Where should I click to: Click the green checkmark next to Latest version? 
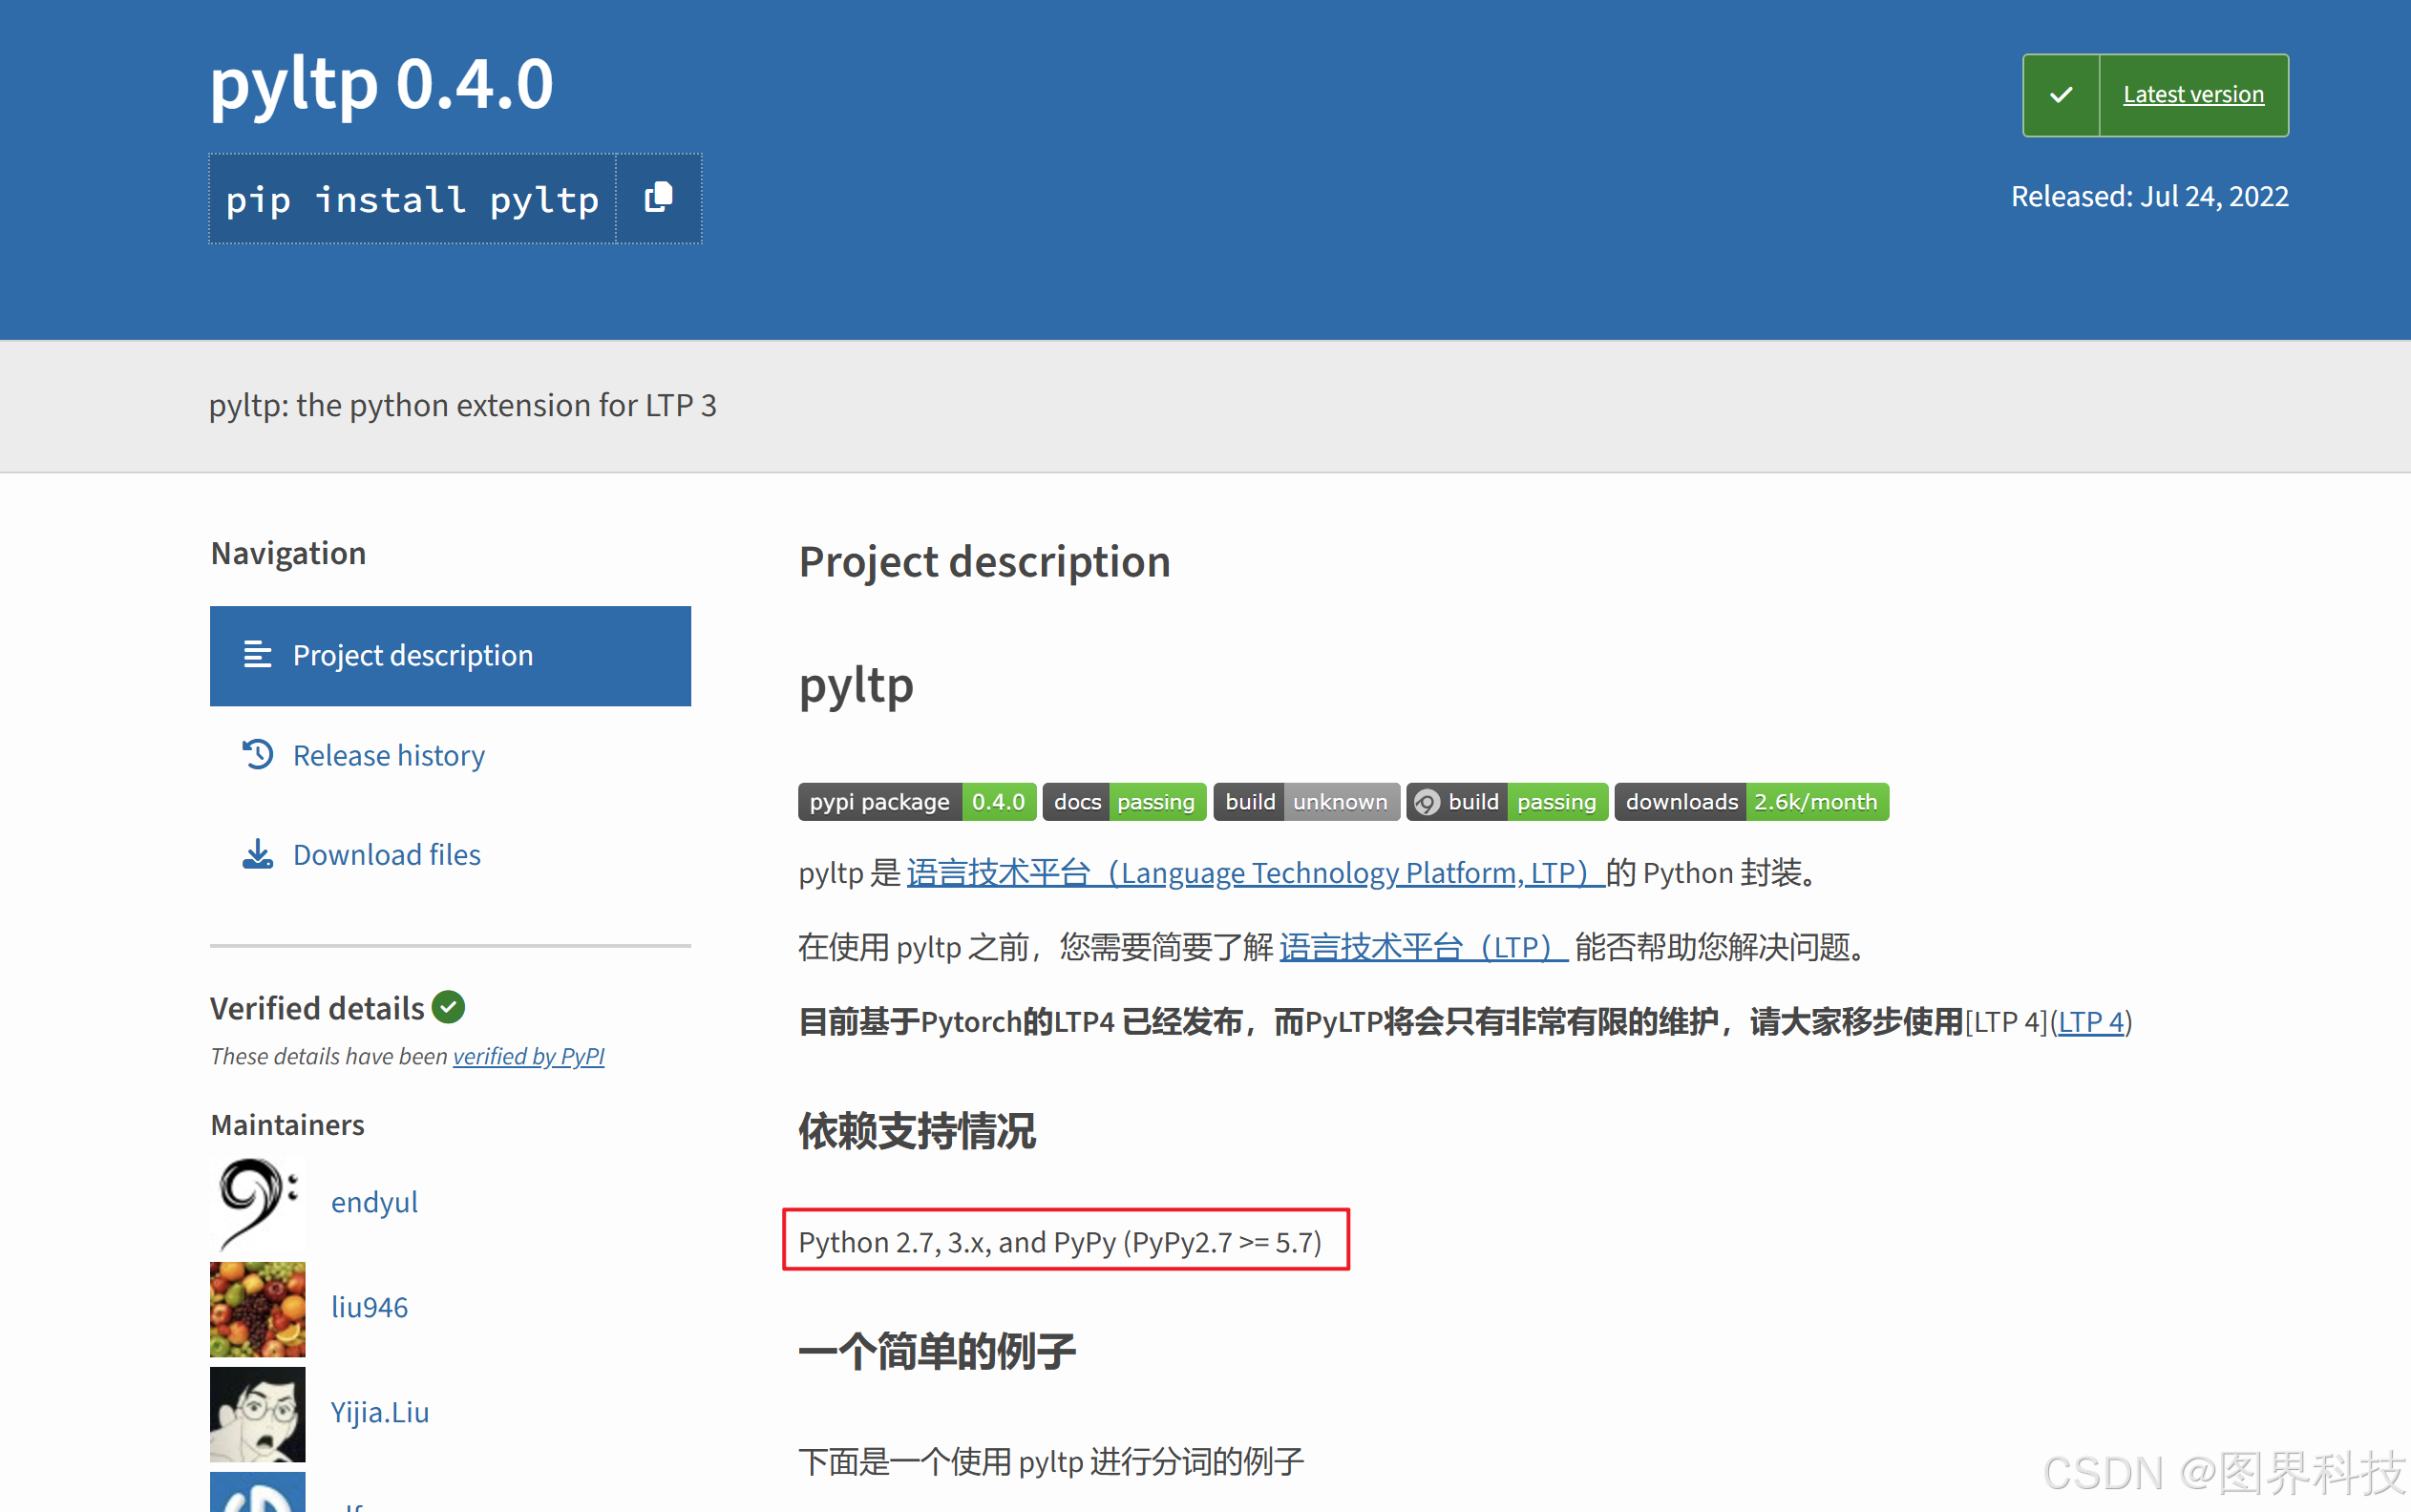(x=2061, y=95)
